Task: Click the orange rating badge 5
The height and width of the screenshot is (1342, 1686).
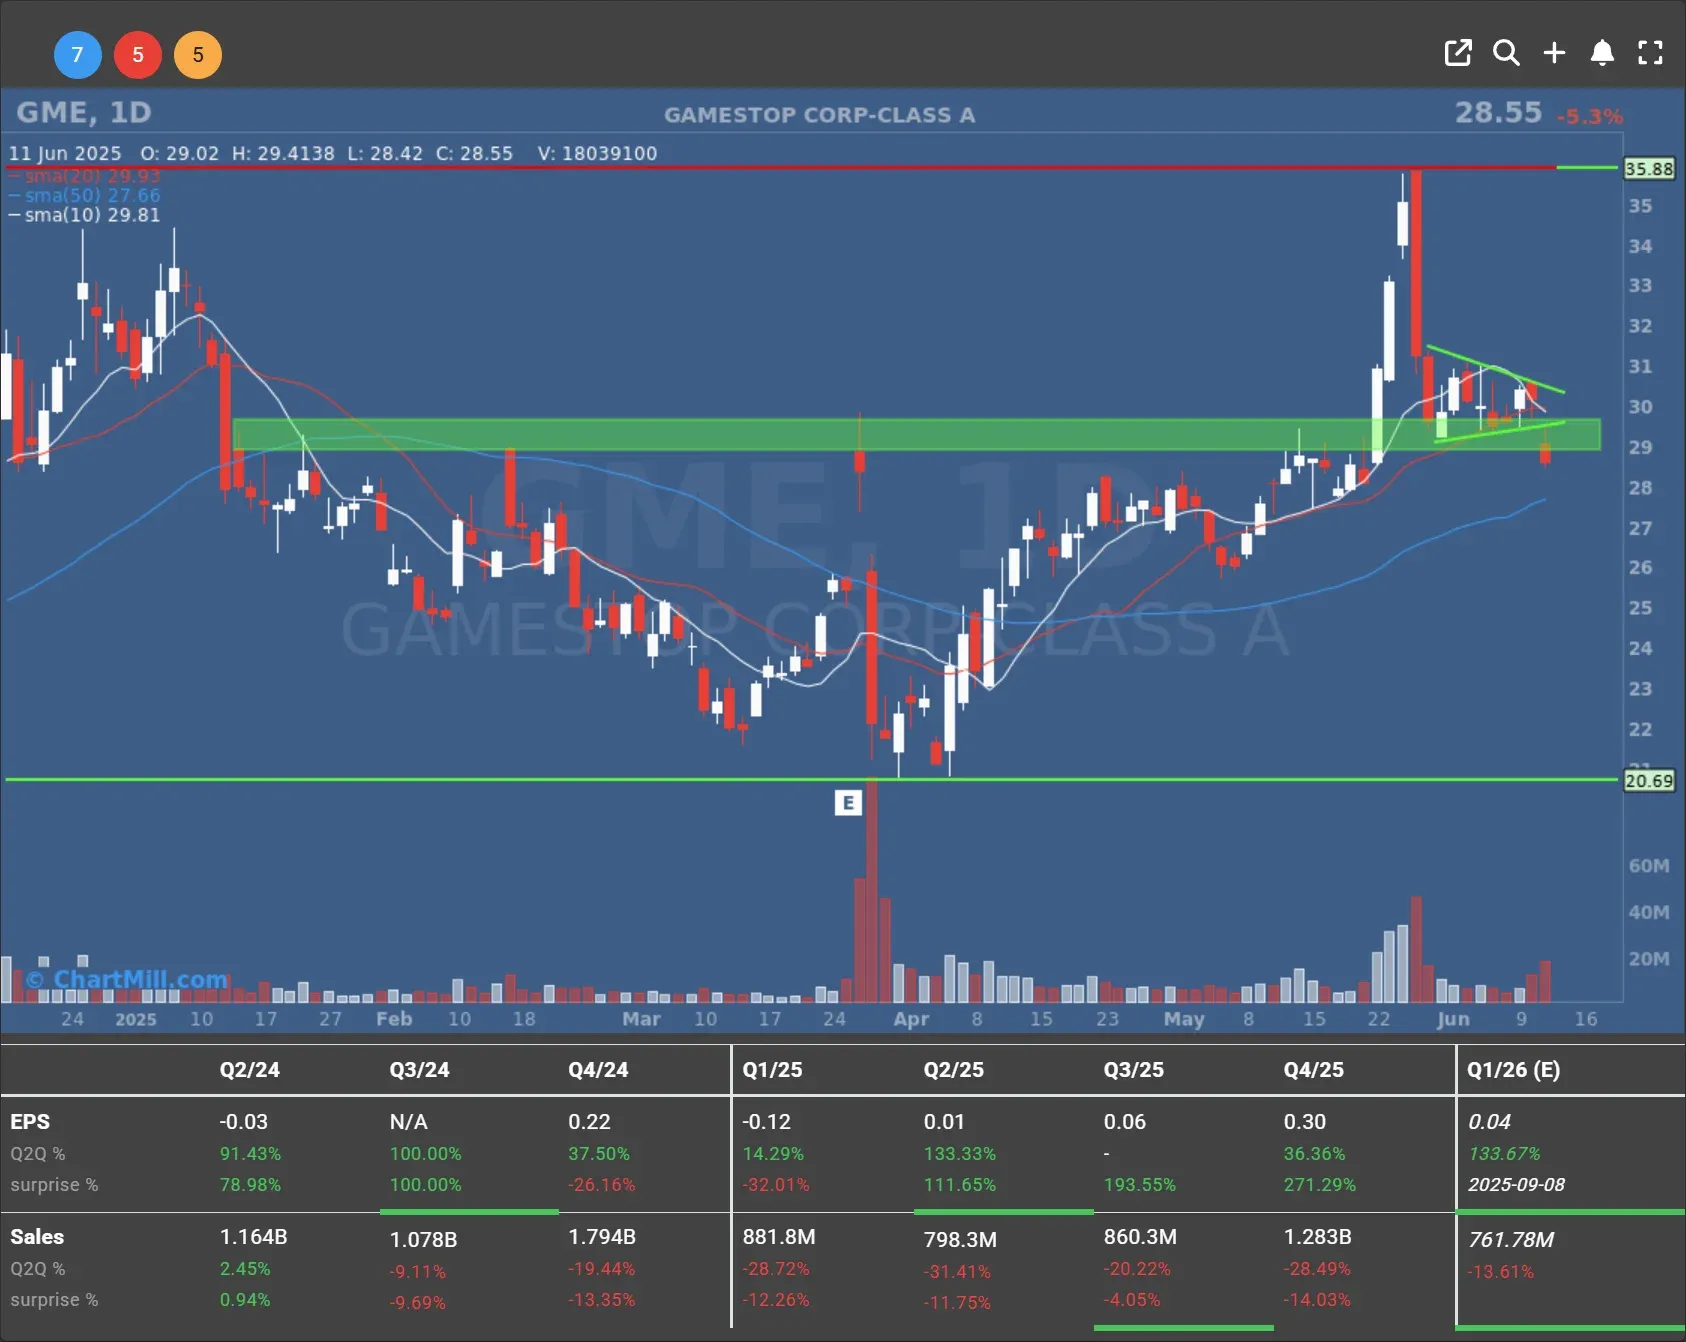Action: [x=198, y=55]
